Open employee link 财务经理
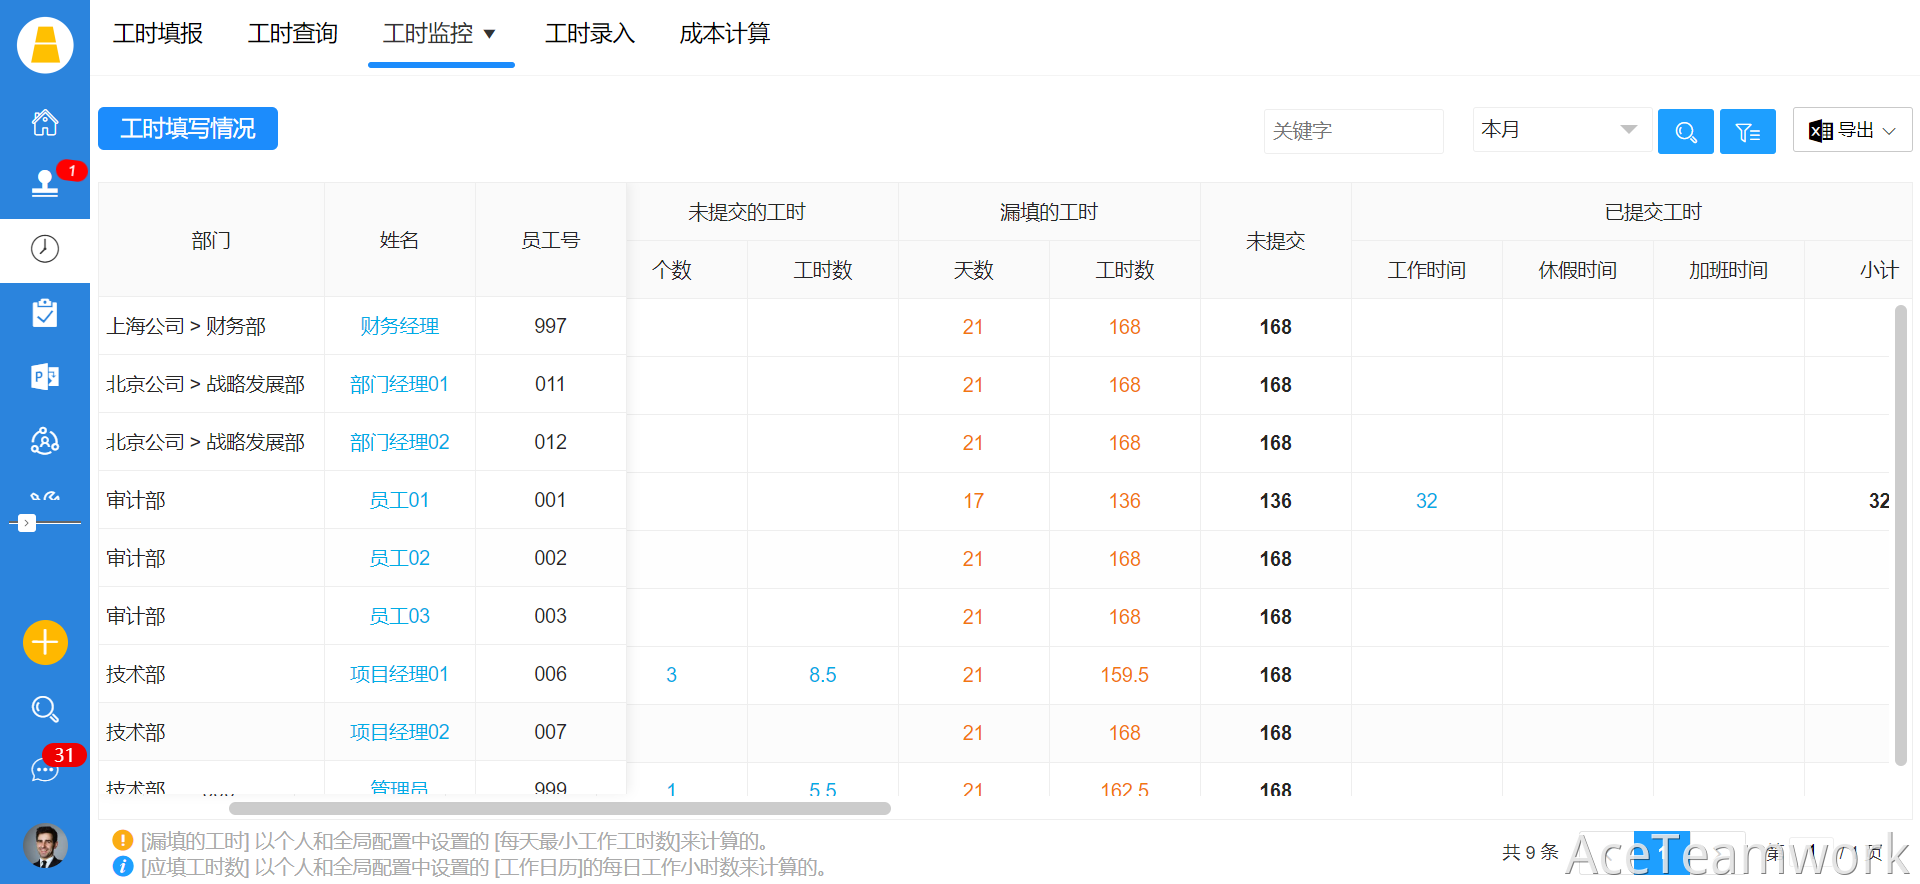Image resolution: width=1920 pixels, height=884 pixels. 399,326
